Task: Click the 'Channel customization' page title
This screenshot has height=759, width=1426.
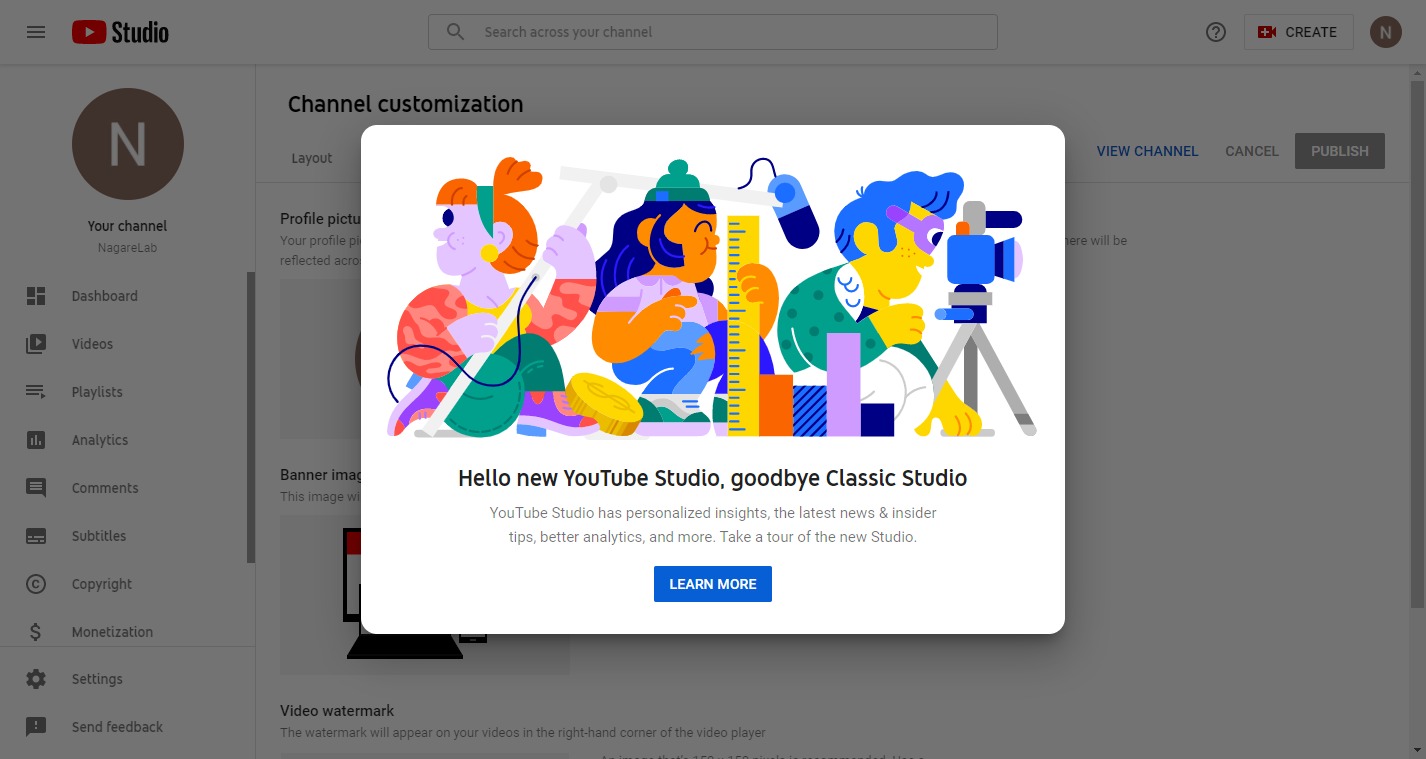Action: point(405,104)
